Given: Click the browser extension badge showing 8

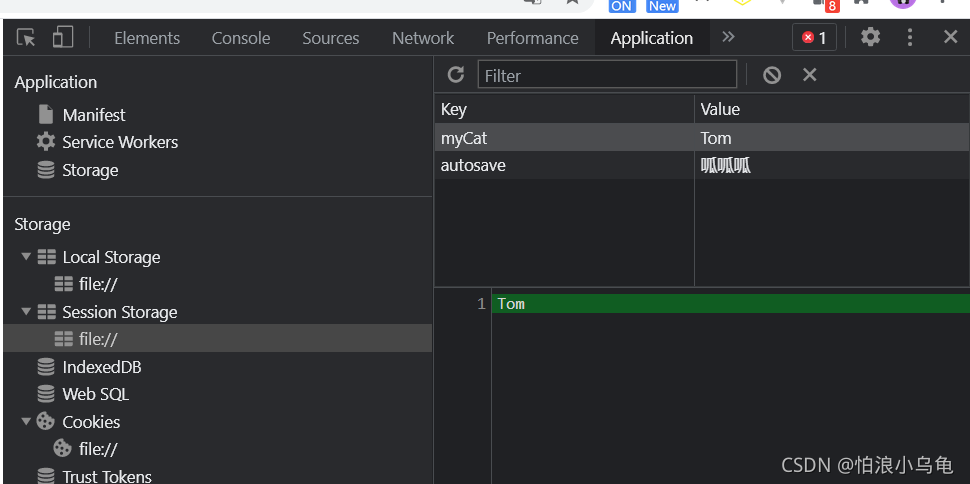Looking at the screenshot, I should [x=832, y=6].
